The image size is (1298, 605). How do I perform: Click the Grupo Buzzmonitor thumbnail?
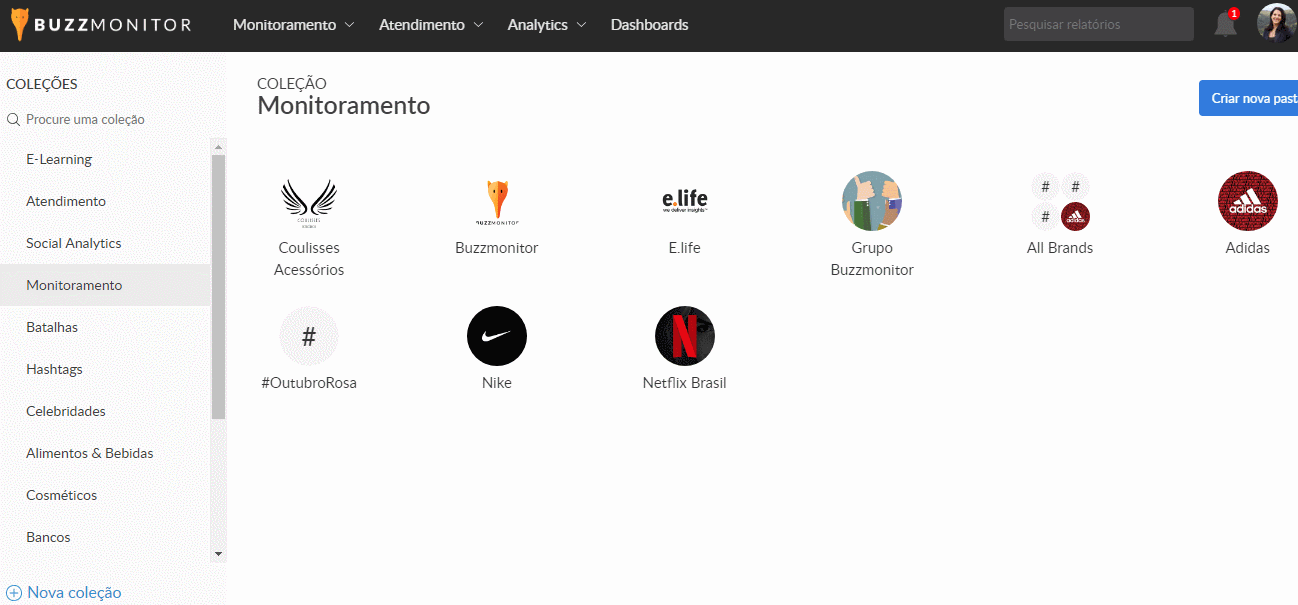pyautogui.click(x=872, y=201)
